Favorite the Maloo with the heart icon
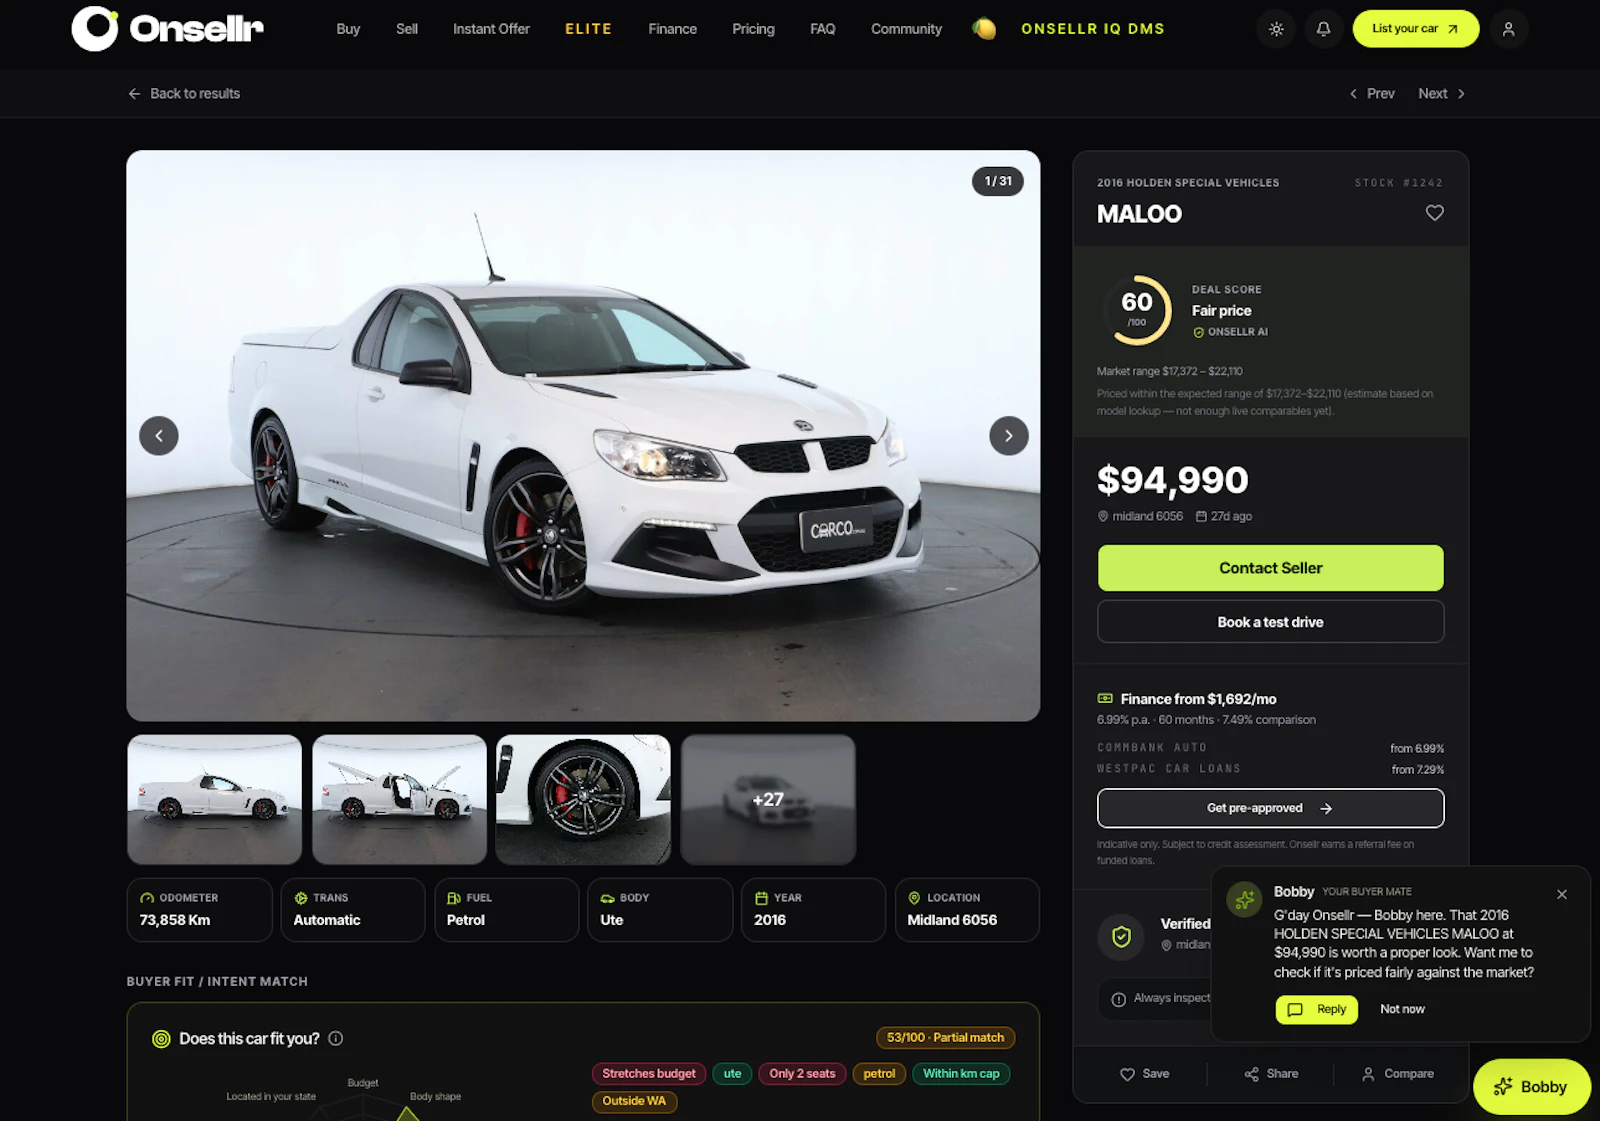Viewport: 1600px width, 1121px height. (1434, 213)
